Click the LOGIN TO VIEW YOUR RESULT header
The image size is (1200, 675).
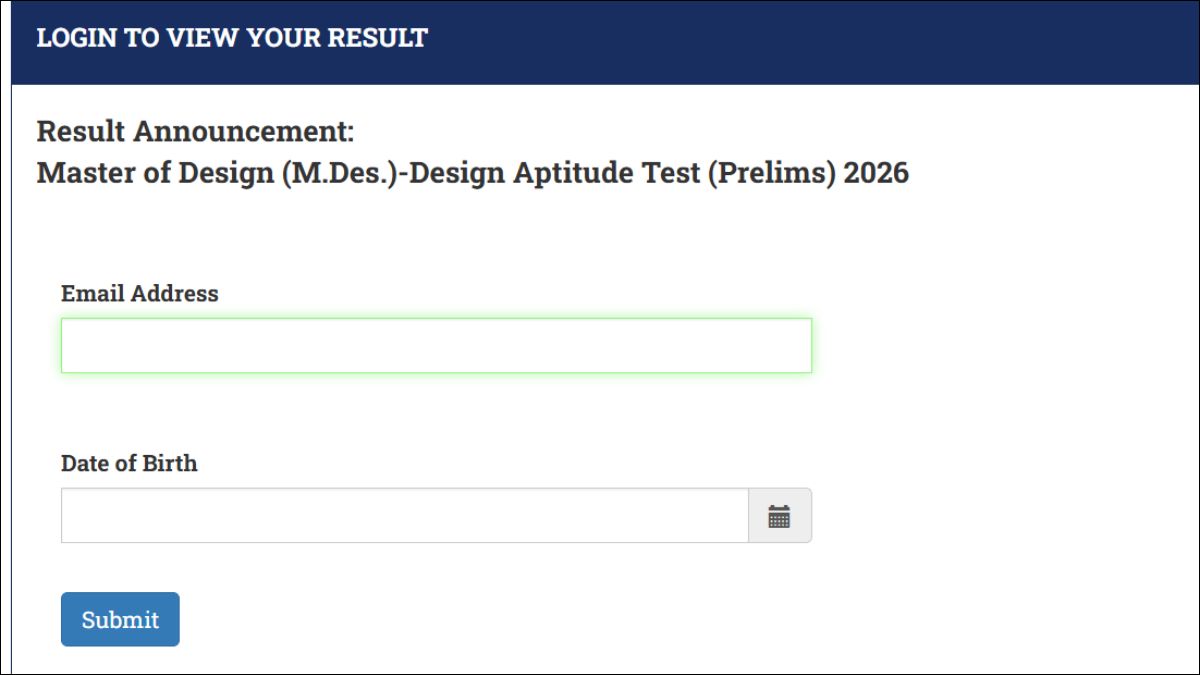tap(231, 38)
